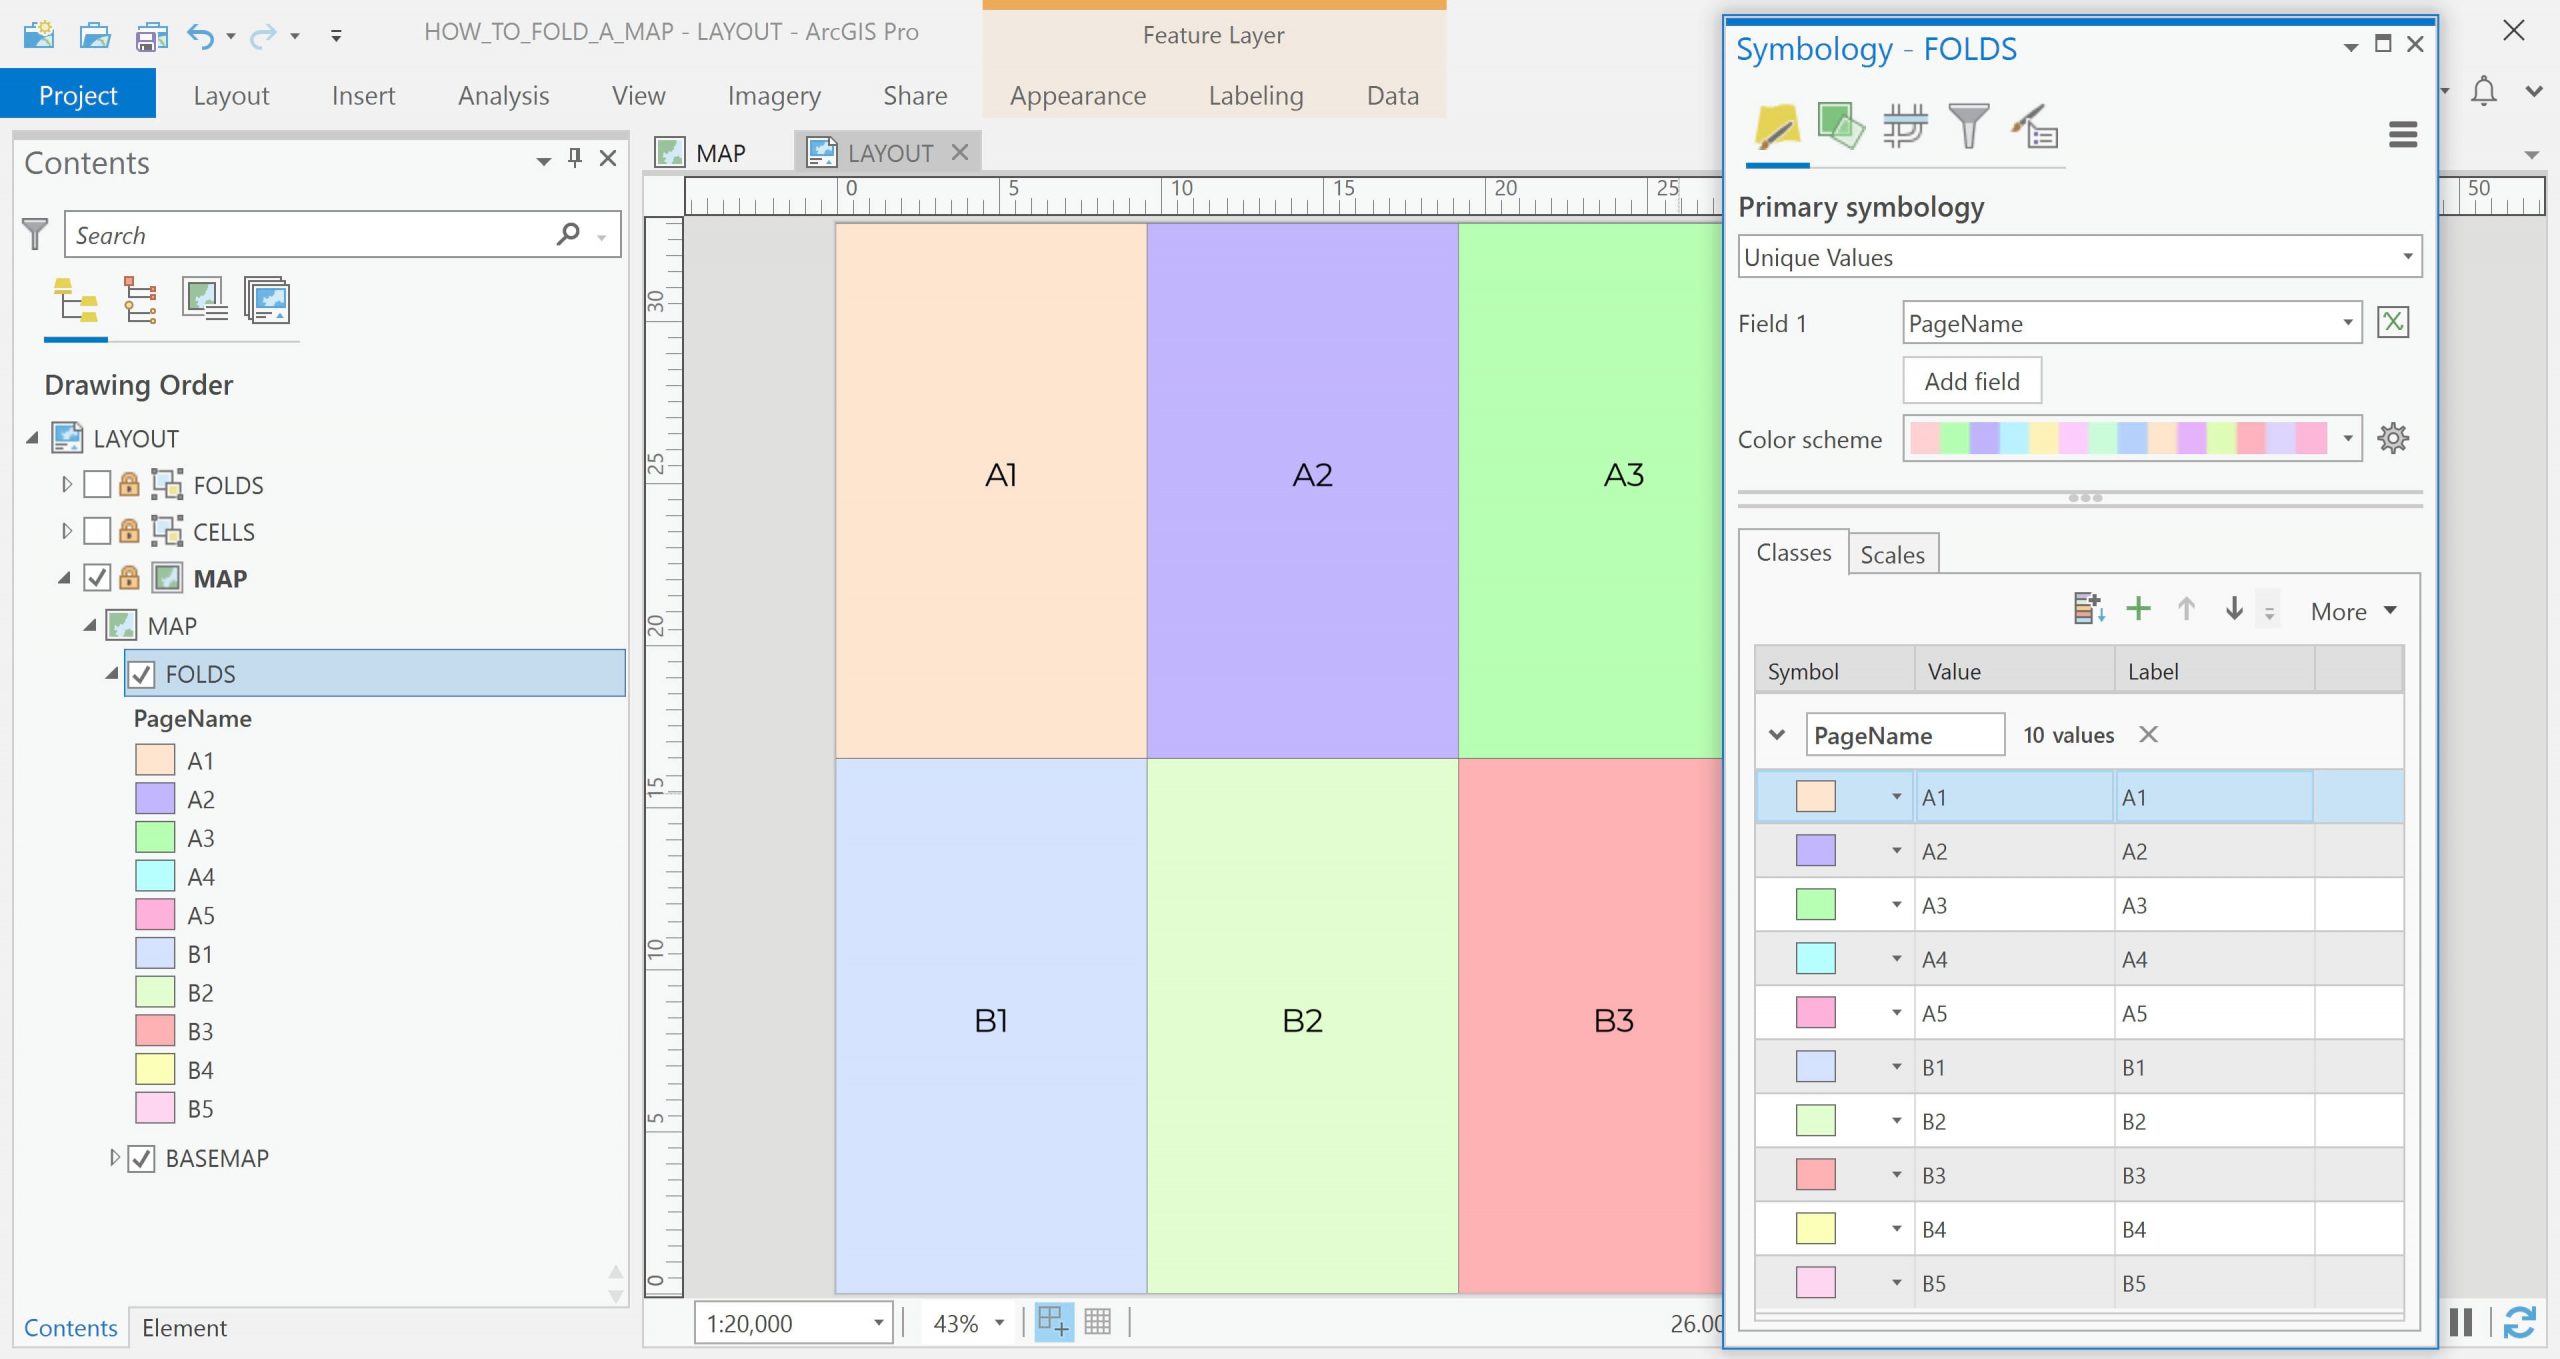Click the Add field button

(x=1971, y=381)
